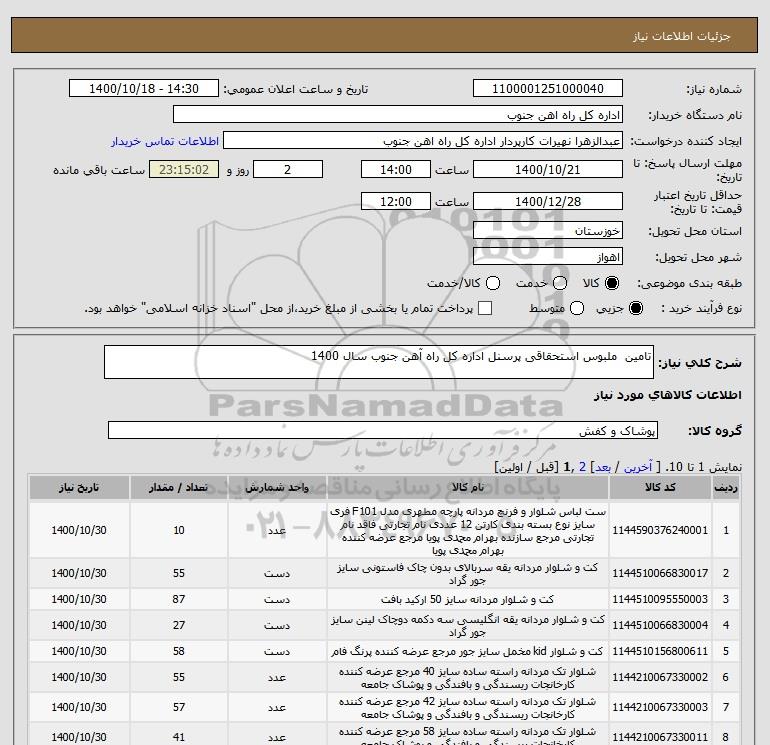Click item code 114421006733002
770x745 pixels.
click(660, 677)
